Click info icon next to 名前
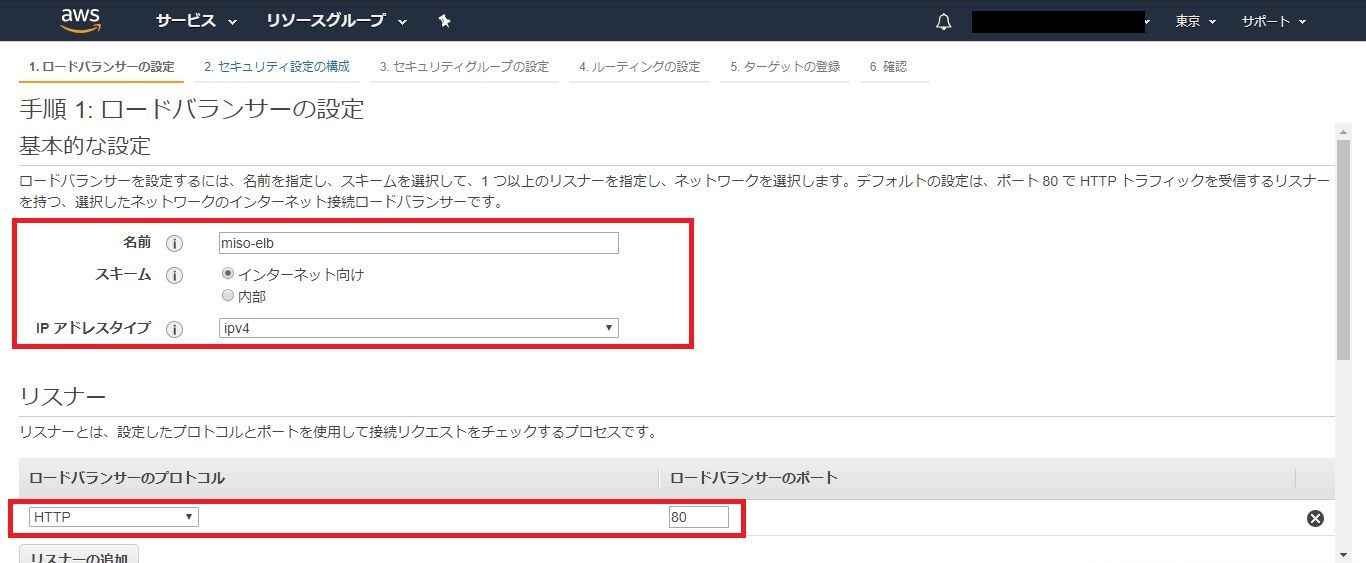 [175, 243]
